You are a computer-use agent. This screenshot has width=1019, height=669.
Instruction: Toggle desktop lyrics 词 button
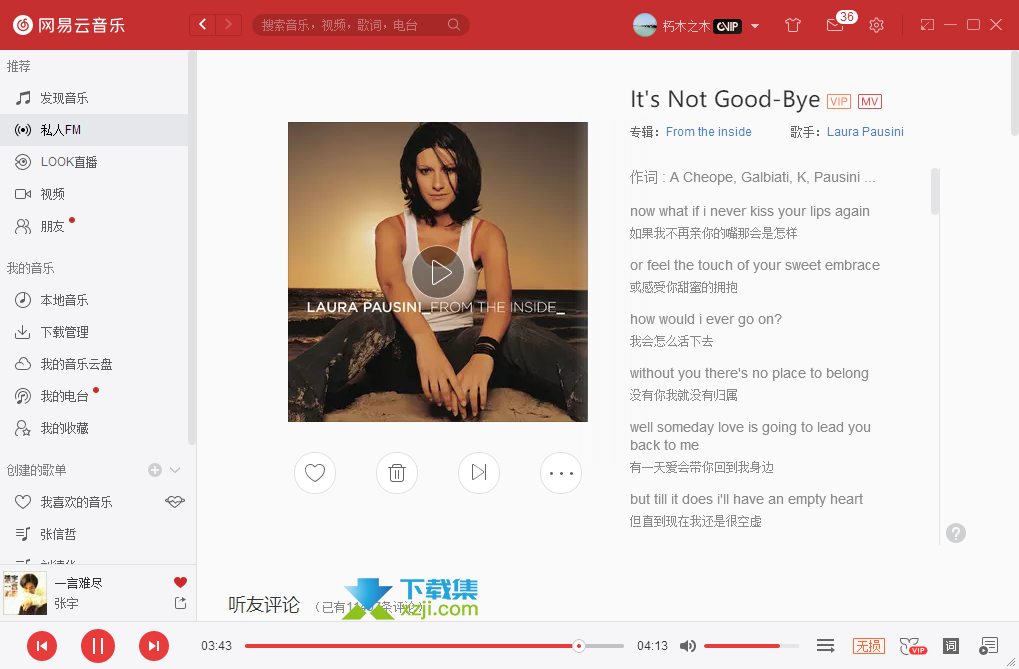pos(951,646)
